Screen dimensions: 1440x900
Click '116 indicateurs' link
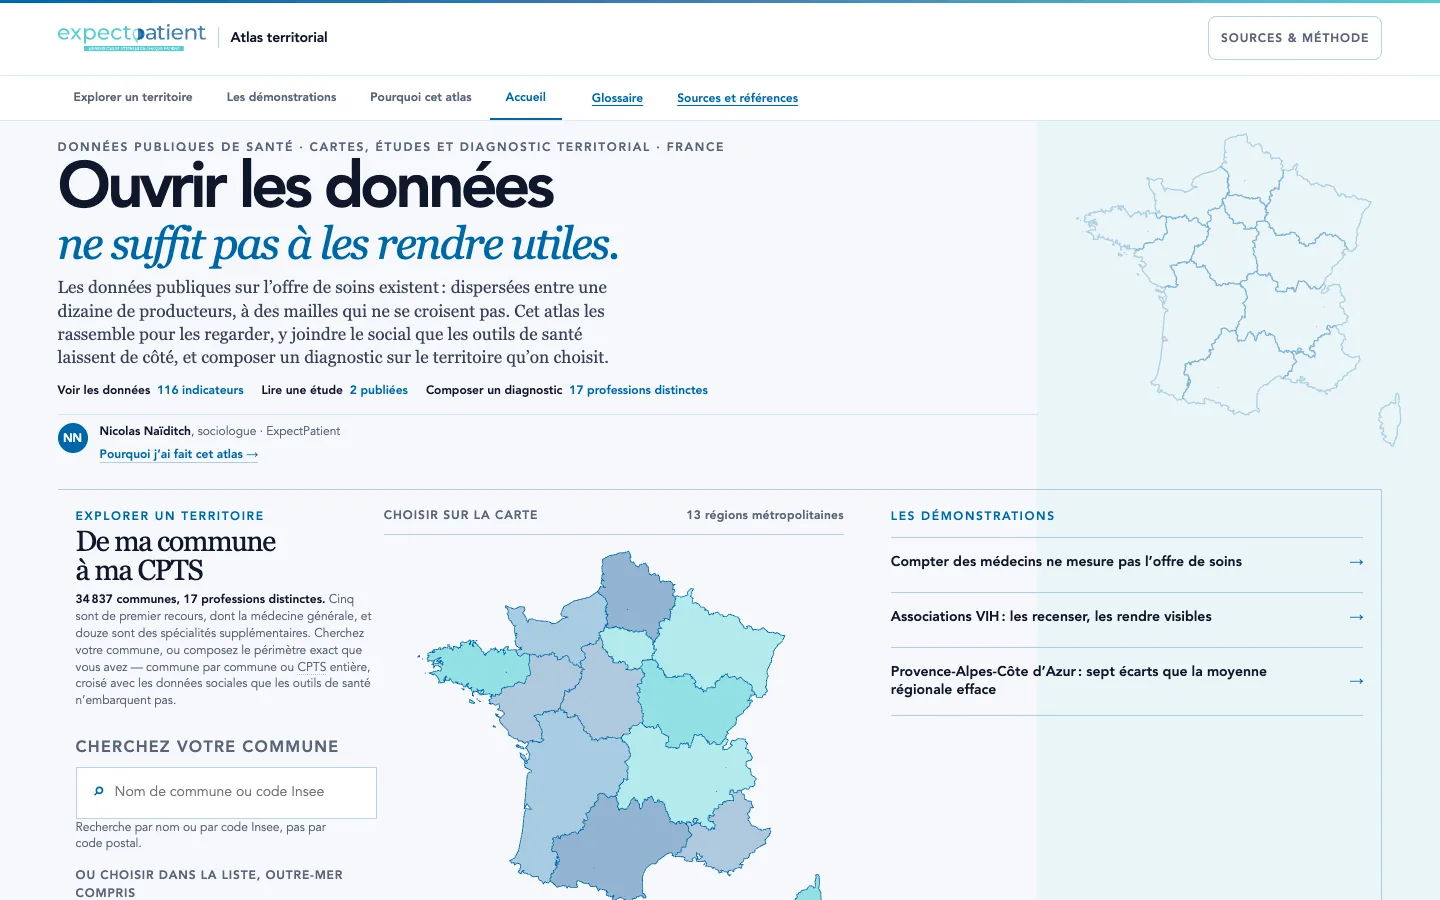[x=200, y=390]
